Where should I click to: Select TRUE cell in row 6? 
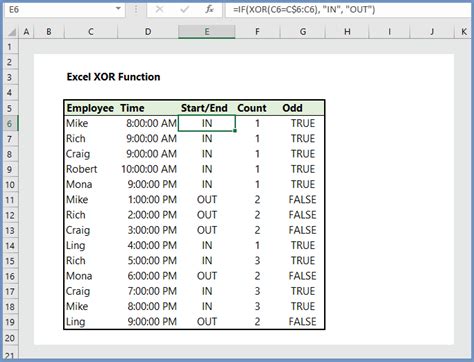303,123
